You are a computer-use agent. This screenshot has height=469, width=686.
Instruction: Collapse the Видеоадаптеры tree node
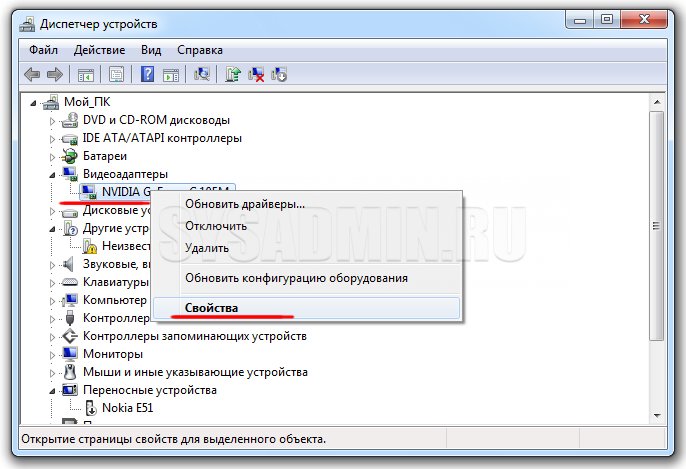point(53,174)
